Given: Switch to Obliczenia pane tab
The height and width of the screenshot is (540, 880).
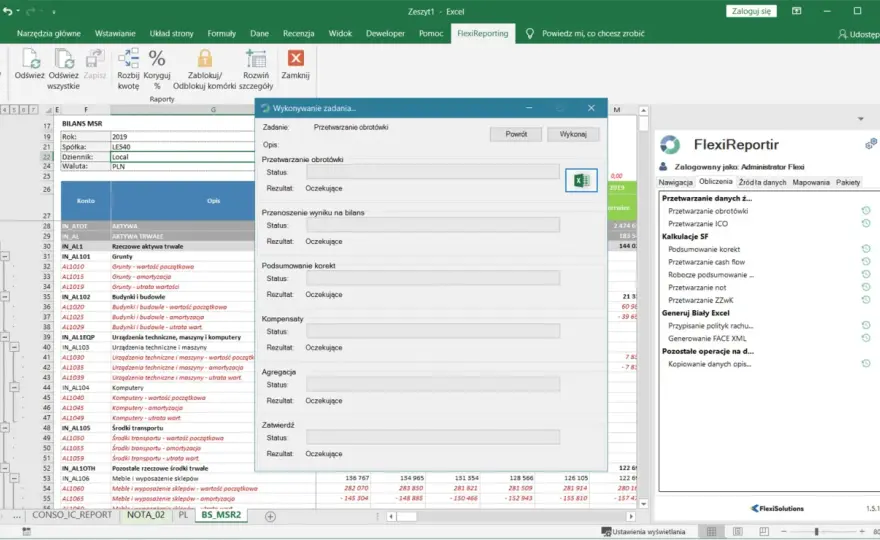Looking at the screenshot, I should 716,181.
